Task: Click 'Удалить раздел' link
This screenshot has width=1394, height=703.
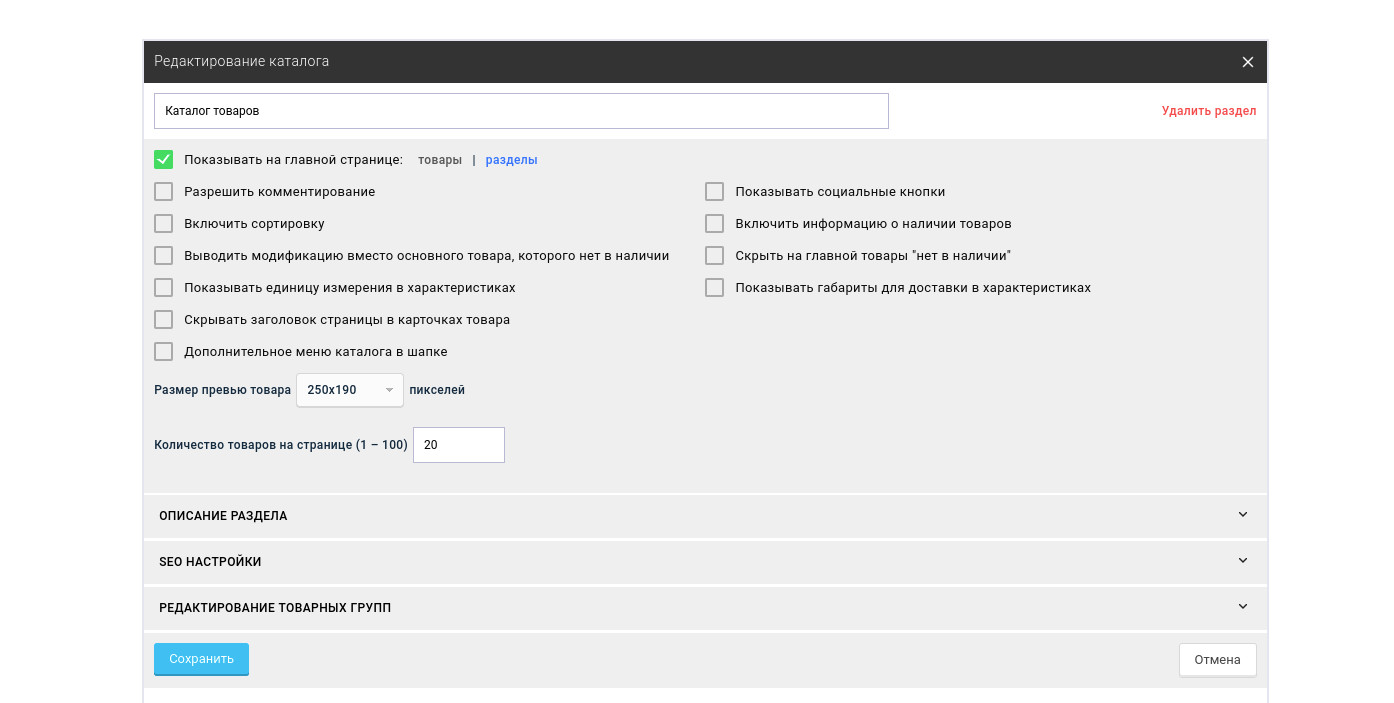Action: pyautogui.click(x=1209, y=111)
